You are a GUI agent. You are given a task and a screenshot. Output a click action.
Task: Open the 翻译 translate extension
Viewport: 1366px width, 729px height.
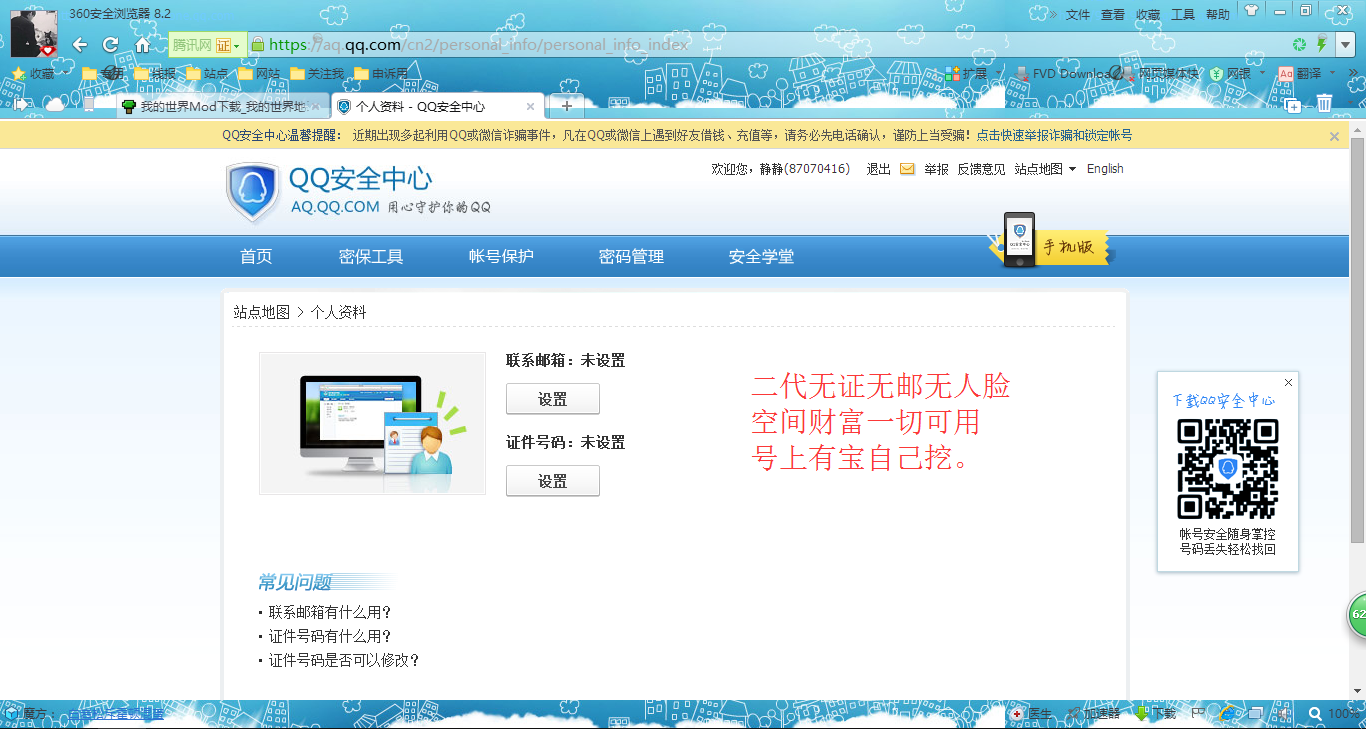point(1300,74)
